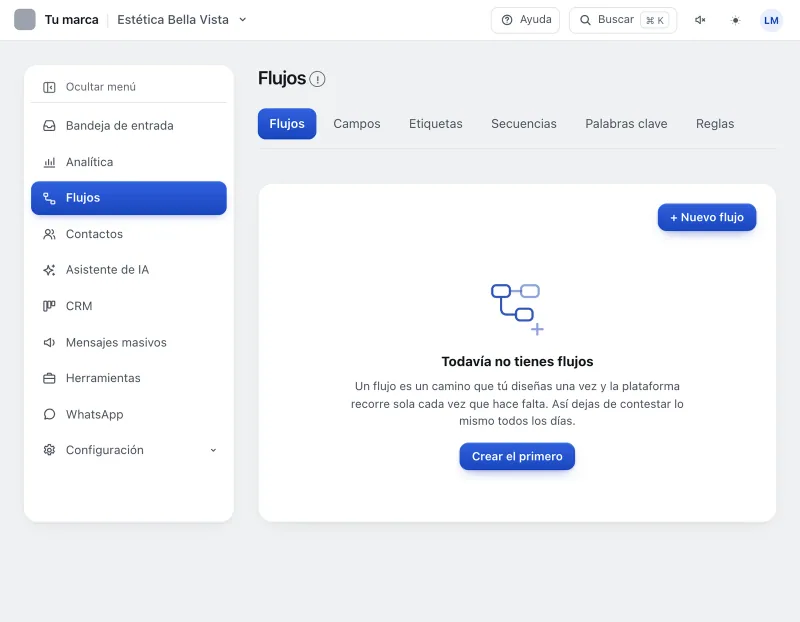Click the info icon beside Flujos heading
This screenshot has width=800, height=622.
tap(317, 79)
